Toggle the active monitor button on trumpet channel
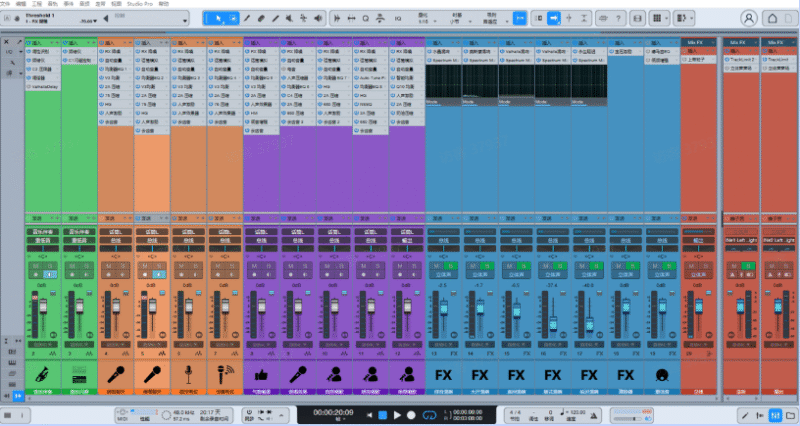Image resolution: width=800 pixels, height=426 pixels. click(x=50, y=274)
